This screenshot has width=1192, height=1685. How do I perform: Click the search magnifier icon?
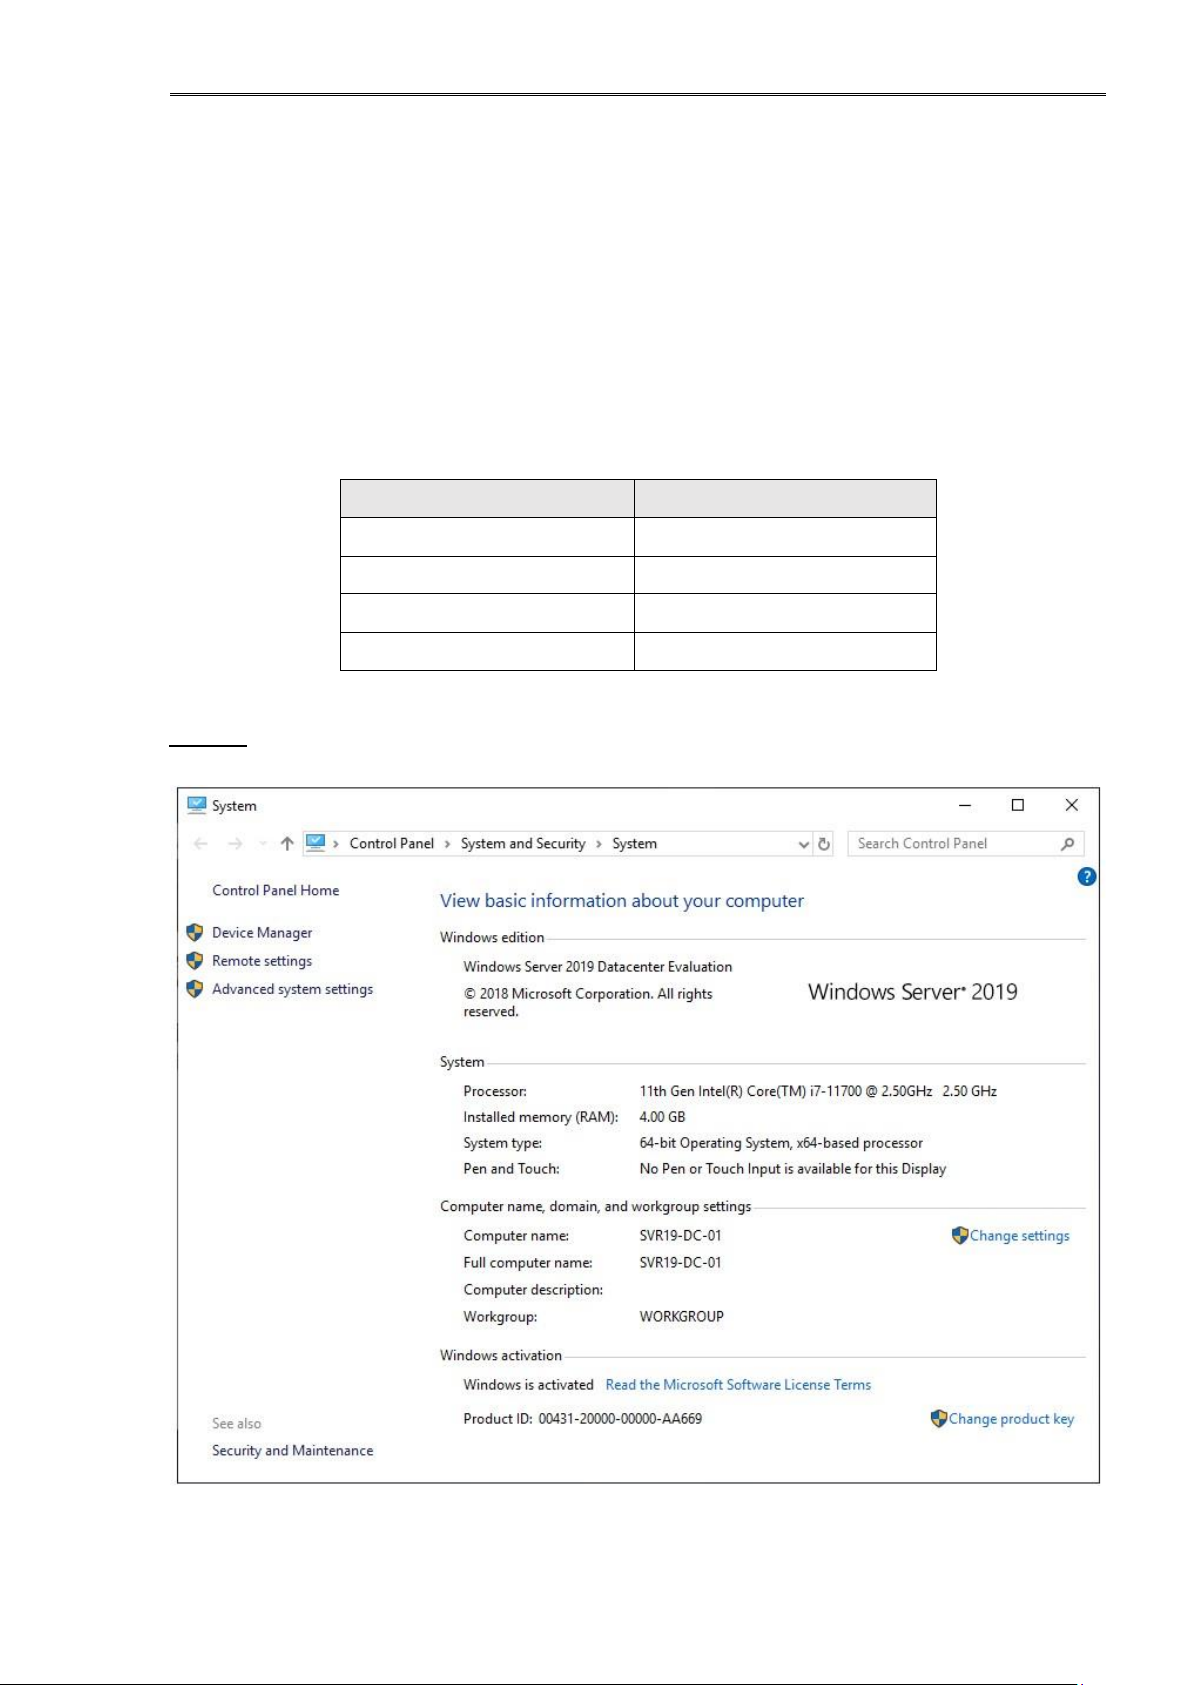click(x=1068, y=844)
